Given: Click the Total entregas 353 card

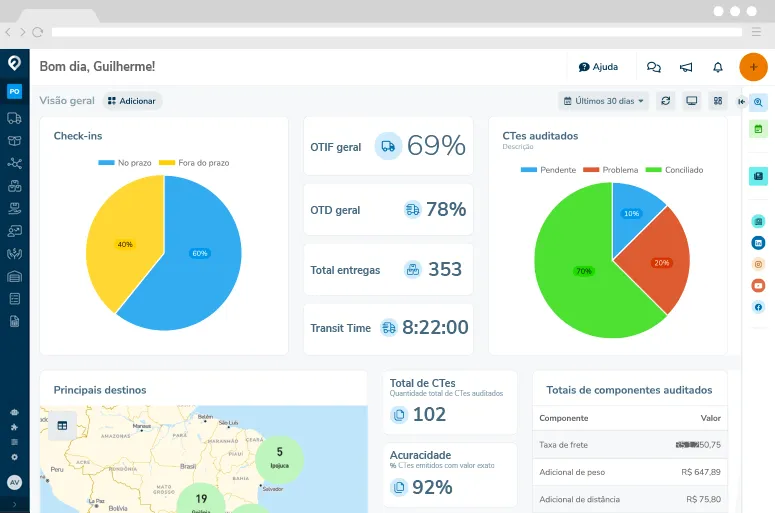Looking at the screenshot, I should (x=388, y=269).
